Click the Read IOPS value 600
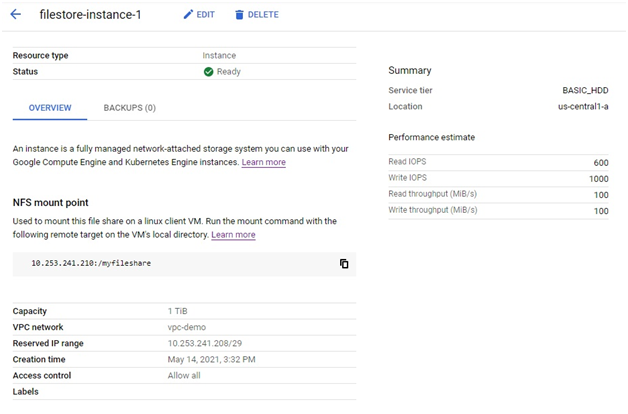The width and height of the screenshot is (628, 414). pyautogui.click(x=601, y=163)
